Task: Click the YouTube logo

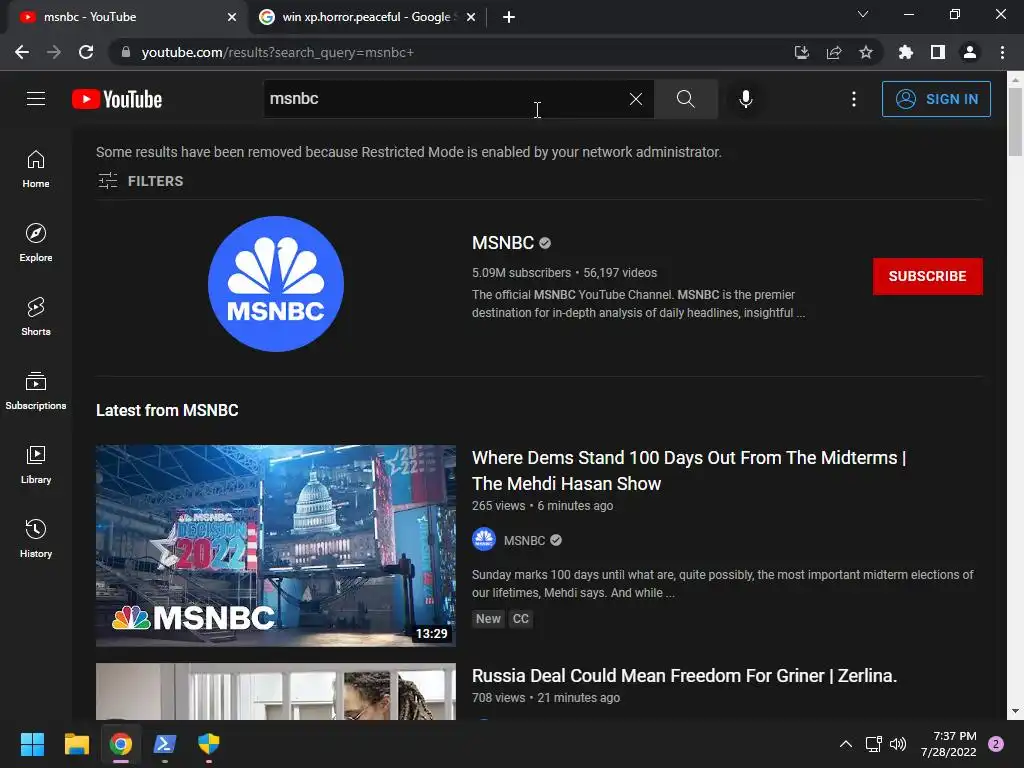Action: 117,99
